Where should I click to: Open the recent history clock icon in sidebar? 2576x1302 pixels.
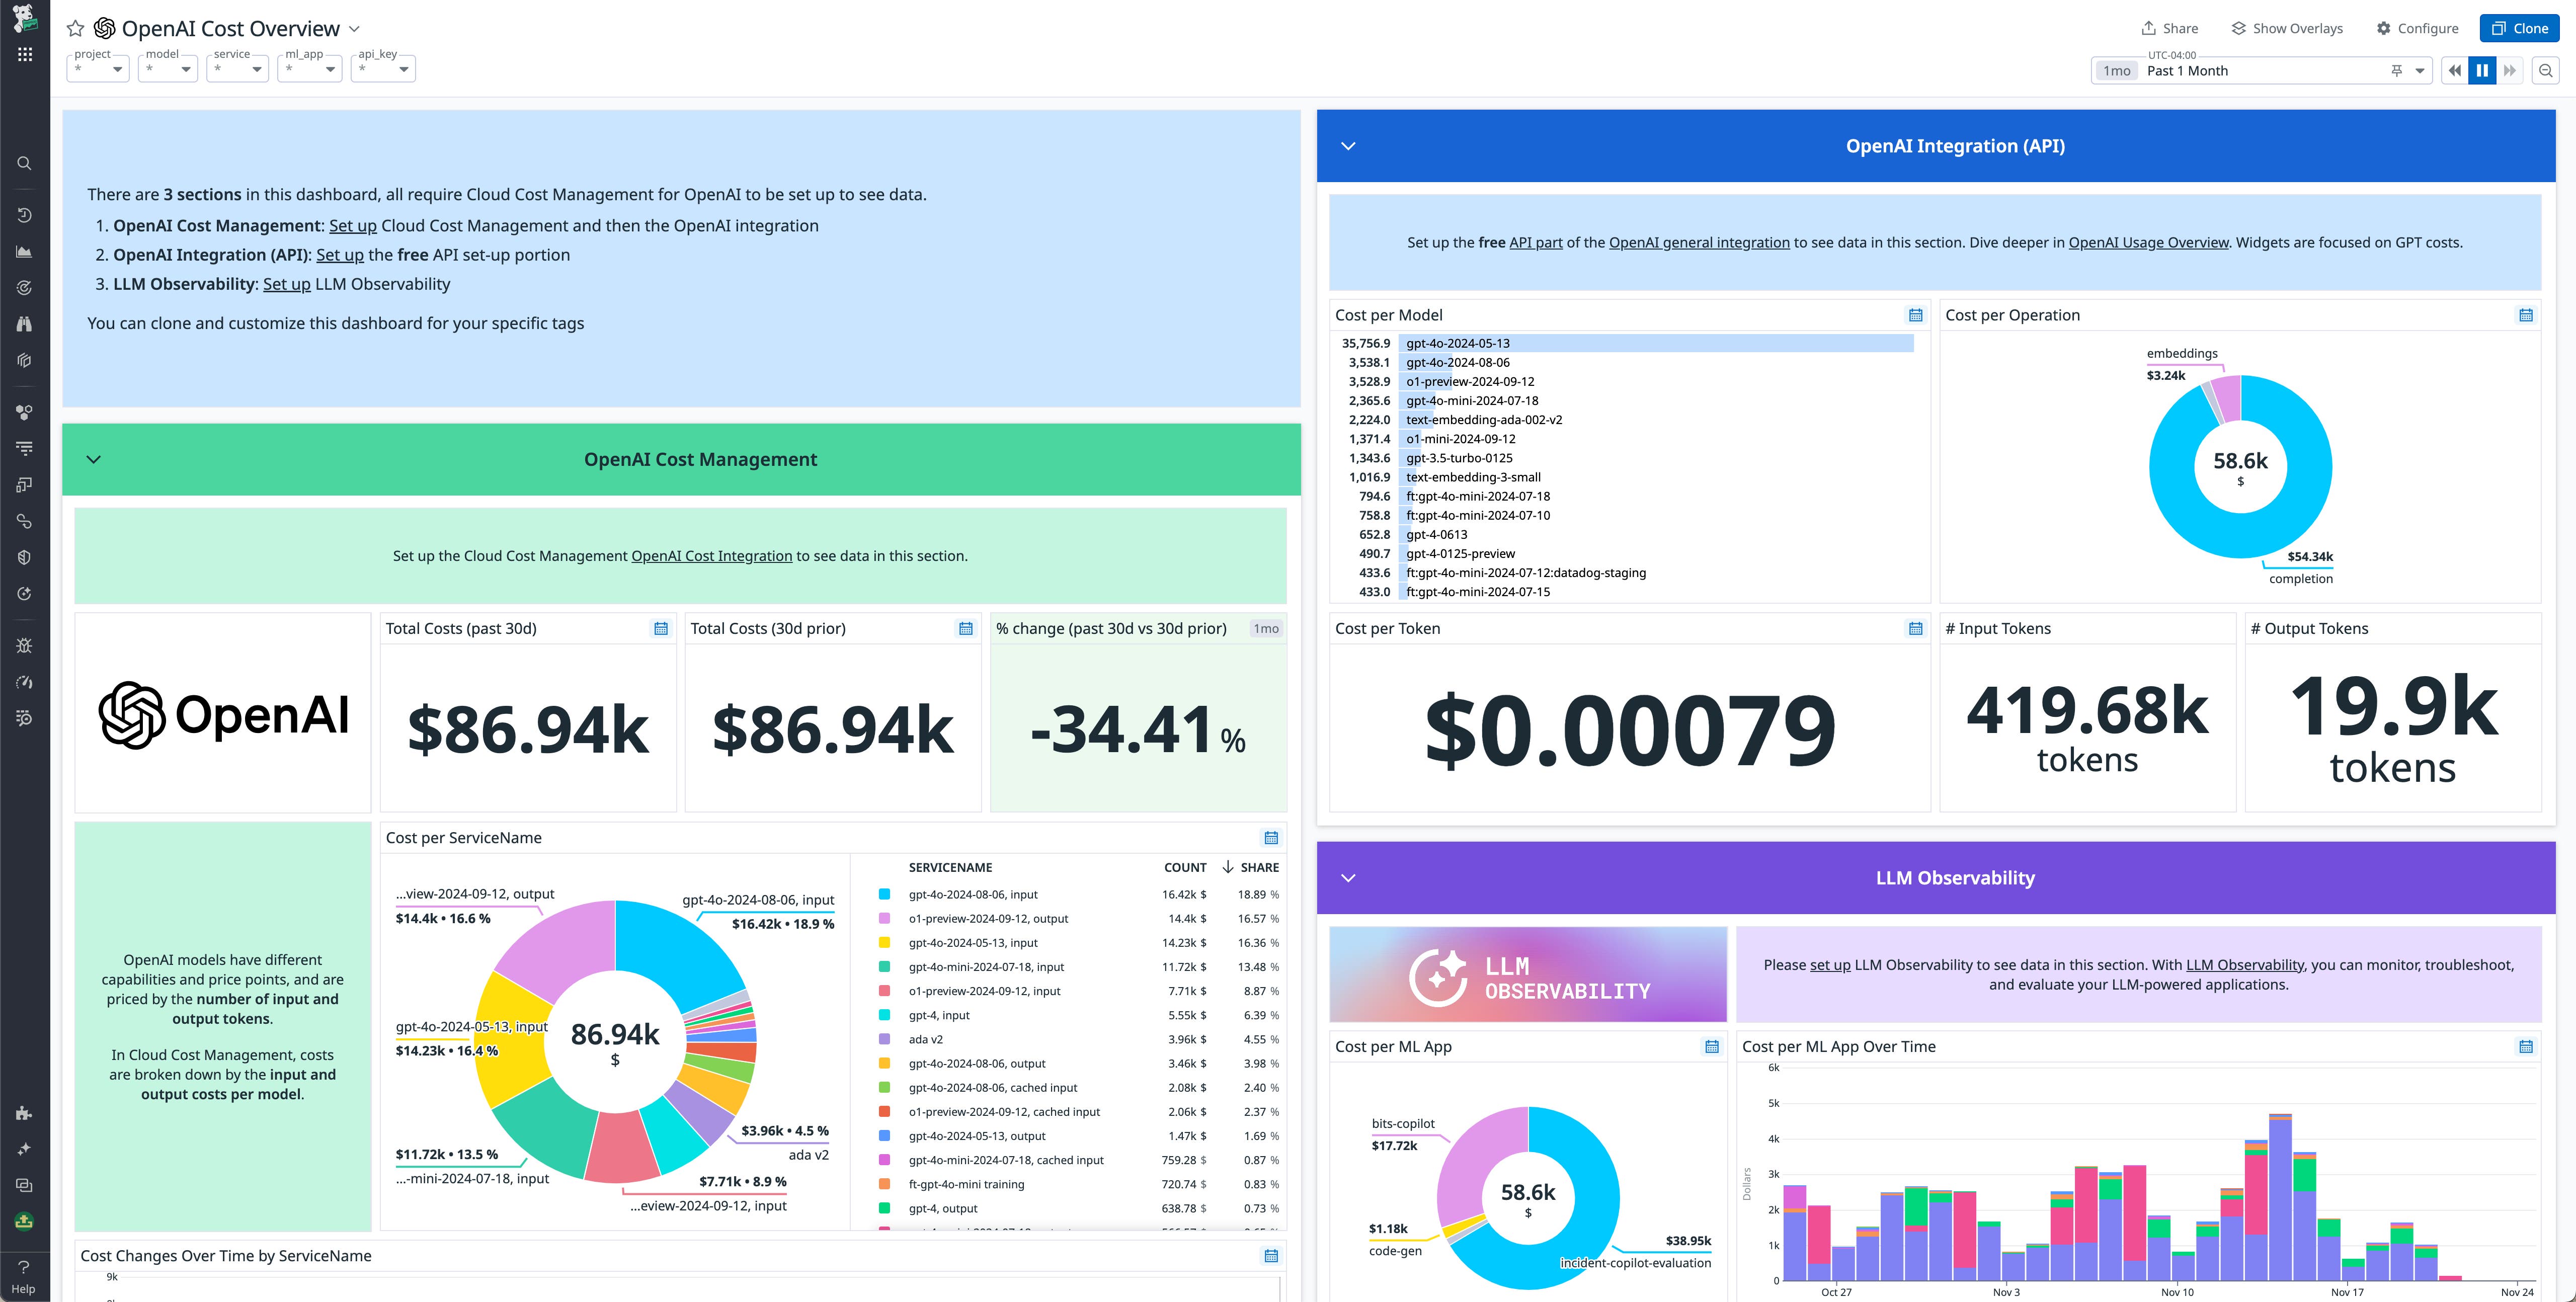[24, 214]
